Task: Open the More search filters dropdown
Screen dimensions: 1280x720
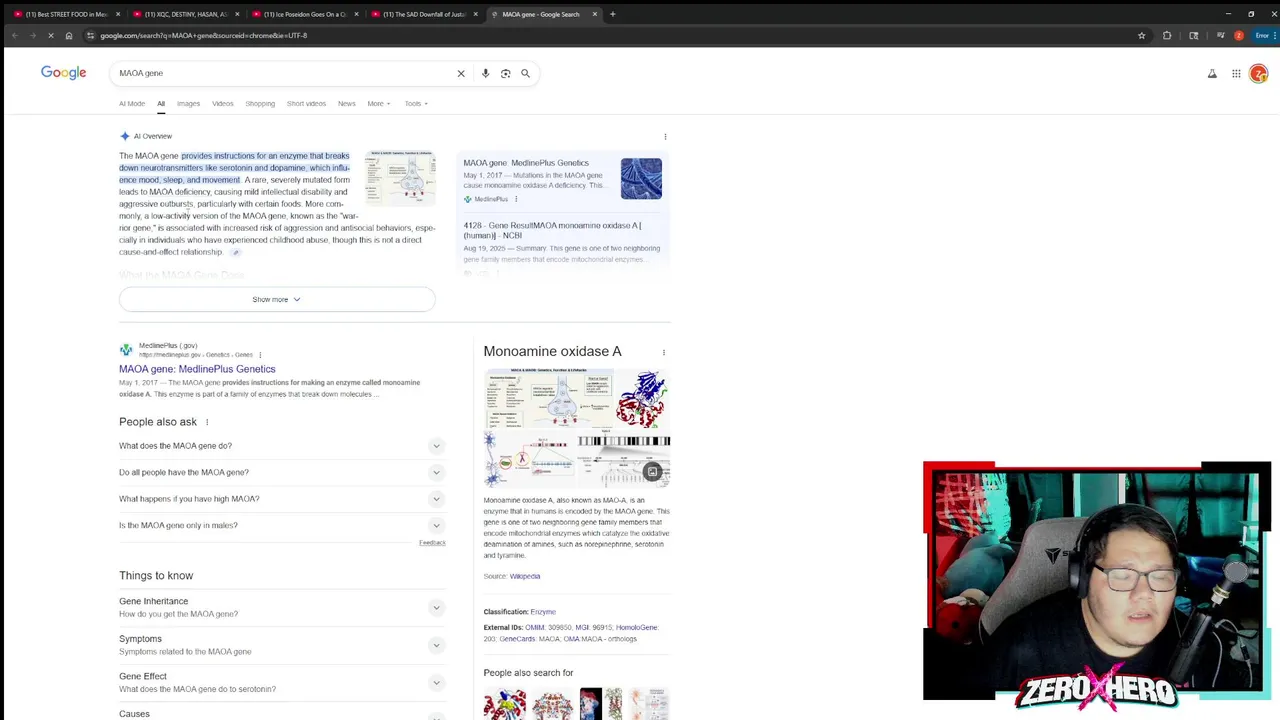Action: pos(378,103)
